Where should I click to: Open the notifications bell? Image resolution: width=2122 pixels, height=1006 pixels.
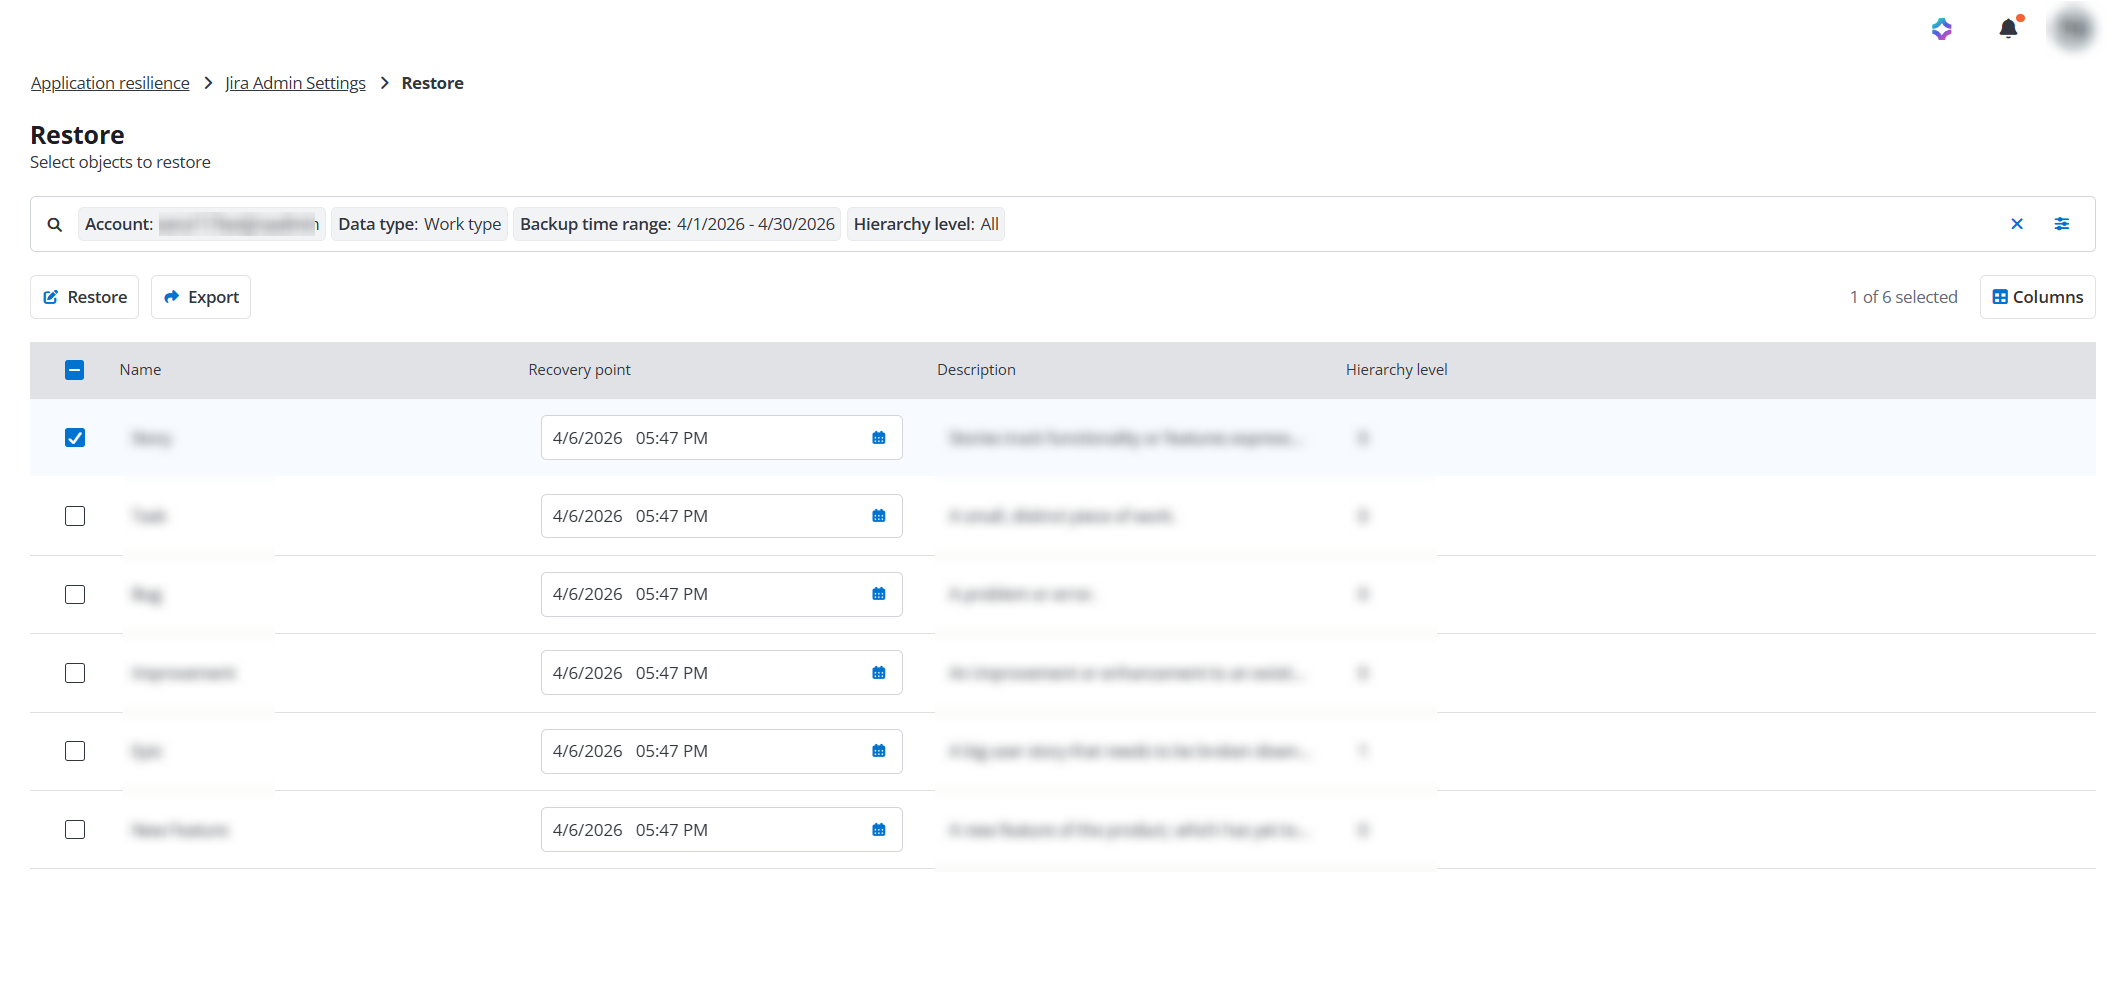pos(2007,29)
